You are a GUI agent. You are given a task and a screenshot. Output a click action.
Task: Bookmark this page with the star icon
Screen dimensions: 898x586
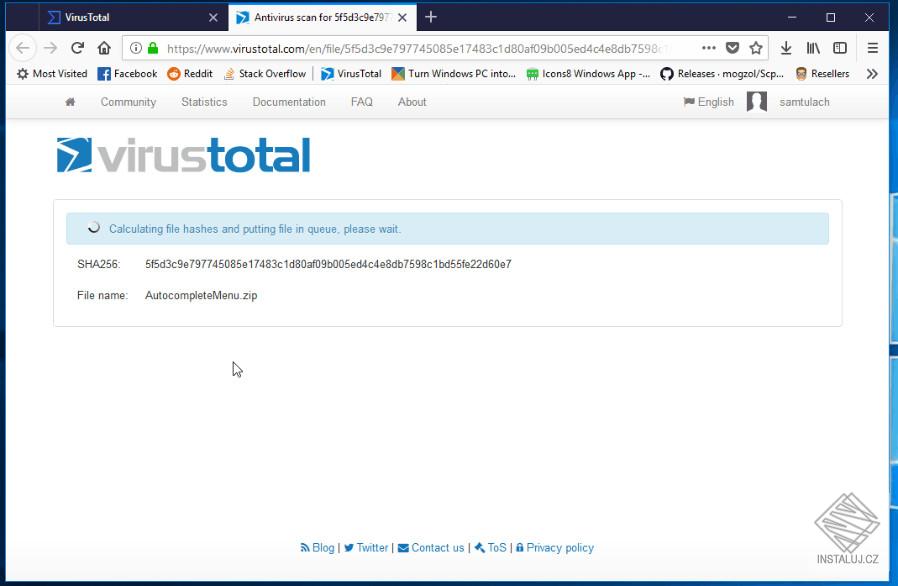(x=756, y=47)
